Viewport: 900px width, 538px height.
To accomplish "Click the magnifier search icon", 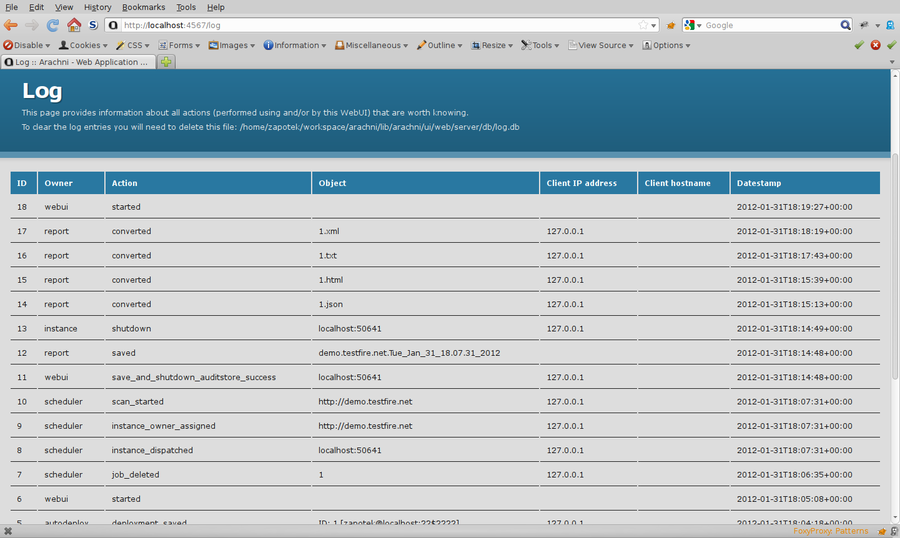I will point(845,25).
